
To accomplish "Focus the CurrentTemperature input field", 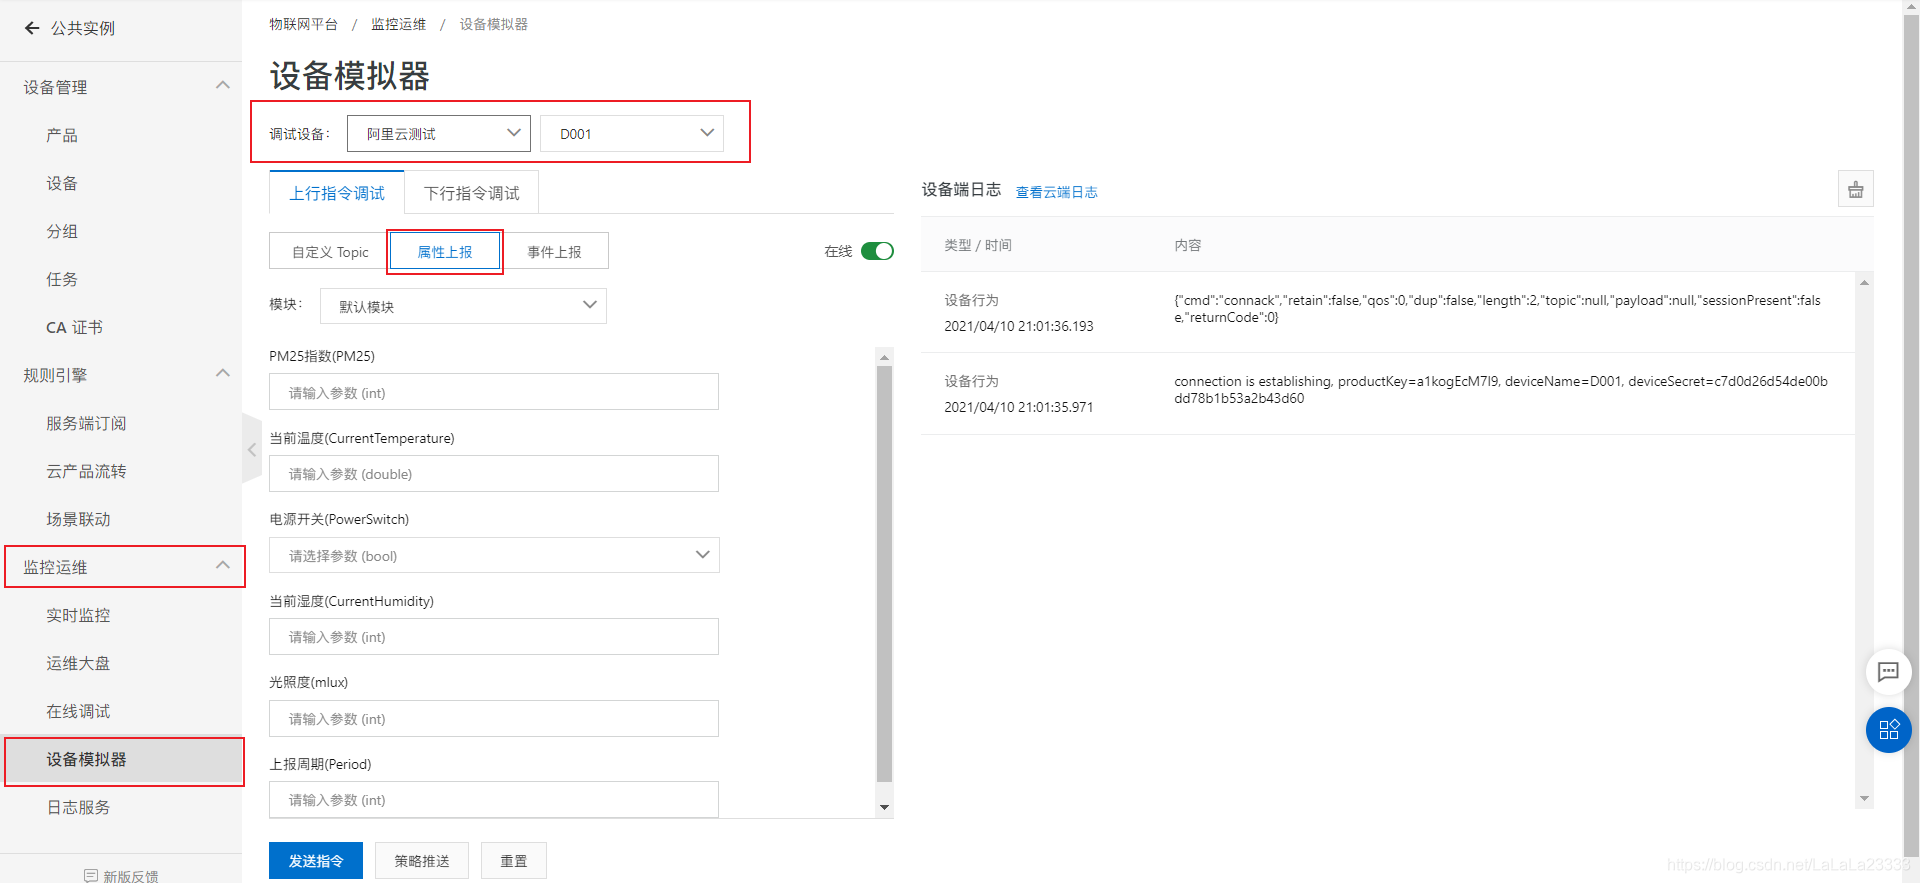I will click(494, 473).
